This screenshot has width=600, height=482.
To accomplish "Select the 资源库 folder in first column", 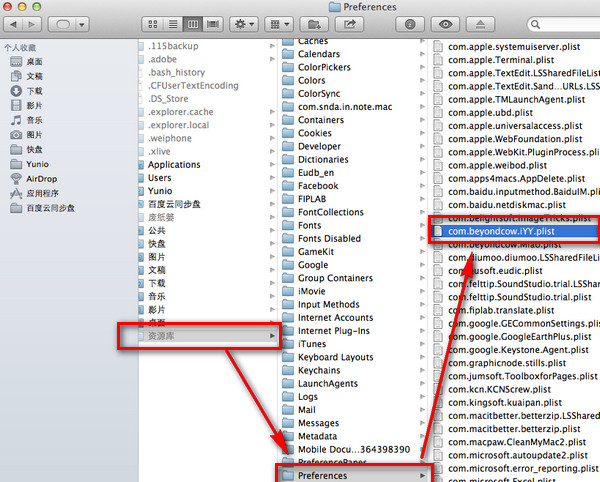I will pyautogui.click(x=162, y=336).
